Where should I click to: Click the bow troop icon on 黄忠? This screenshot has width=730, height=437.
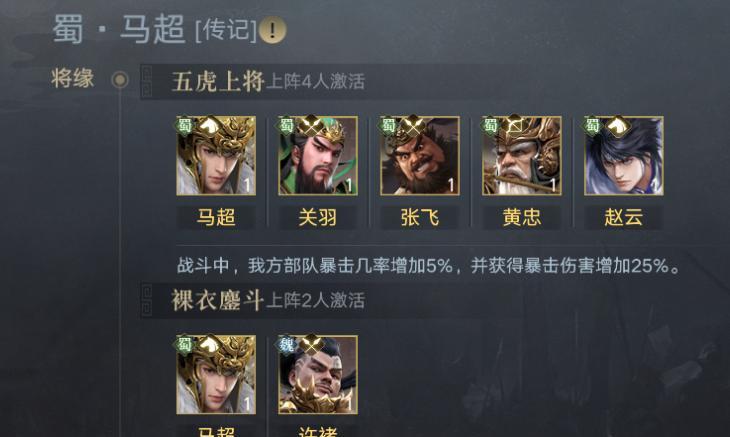515,126
